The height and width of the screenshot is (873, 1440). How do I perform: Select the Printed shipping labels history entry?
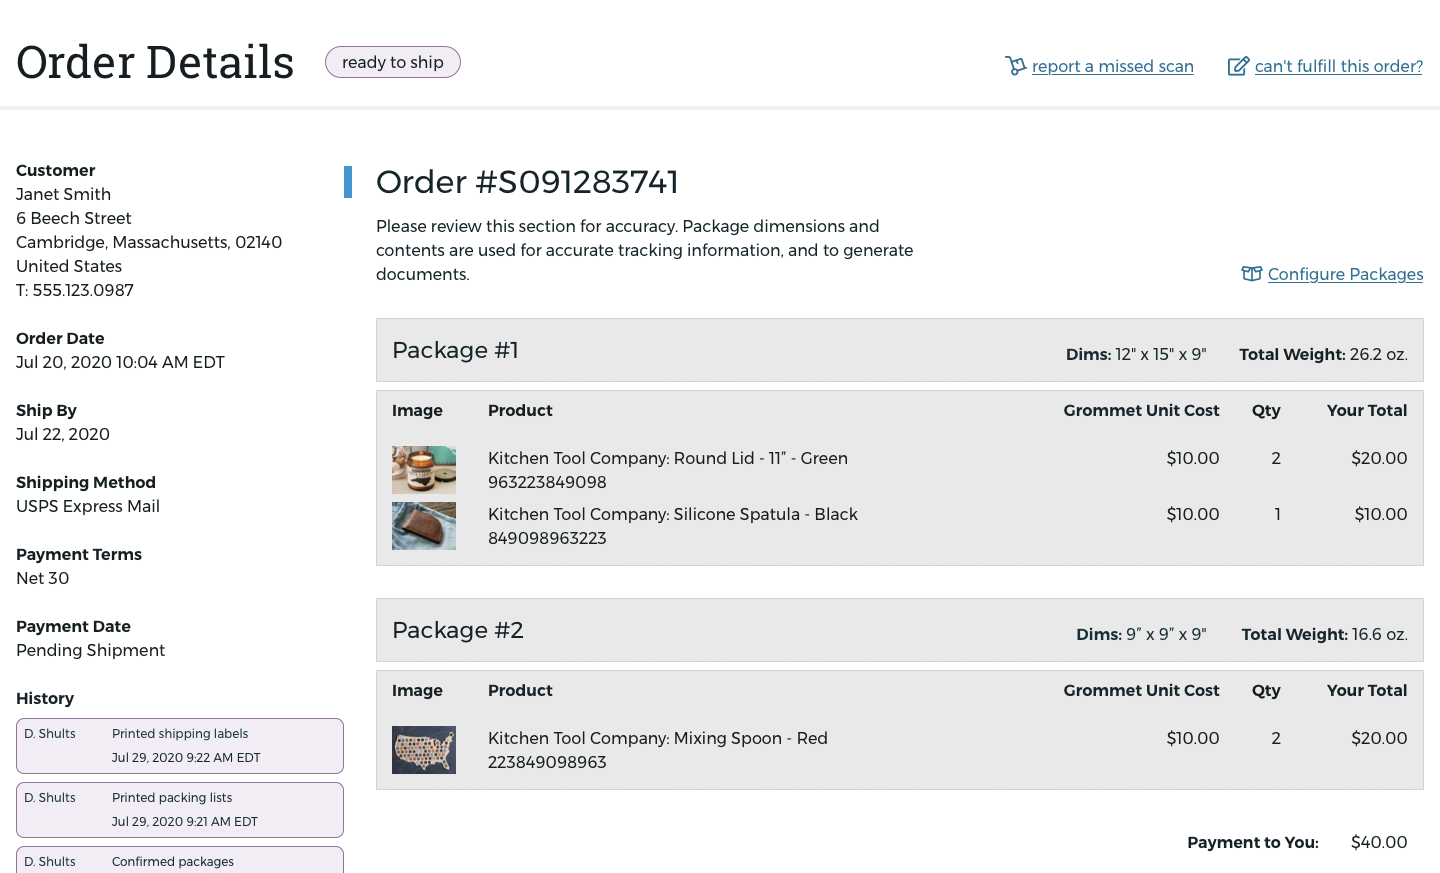point(180,746)
